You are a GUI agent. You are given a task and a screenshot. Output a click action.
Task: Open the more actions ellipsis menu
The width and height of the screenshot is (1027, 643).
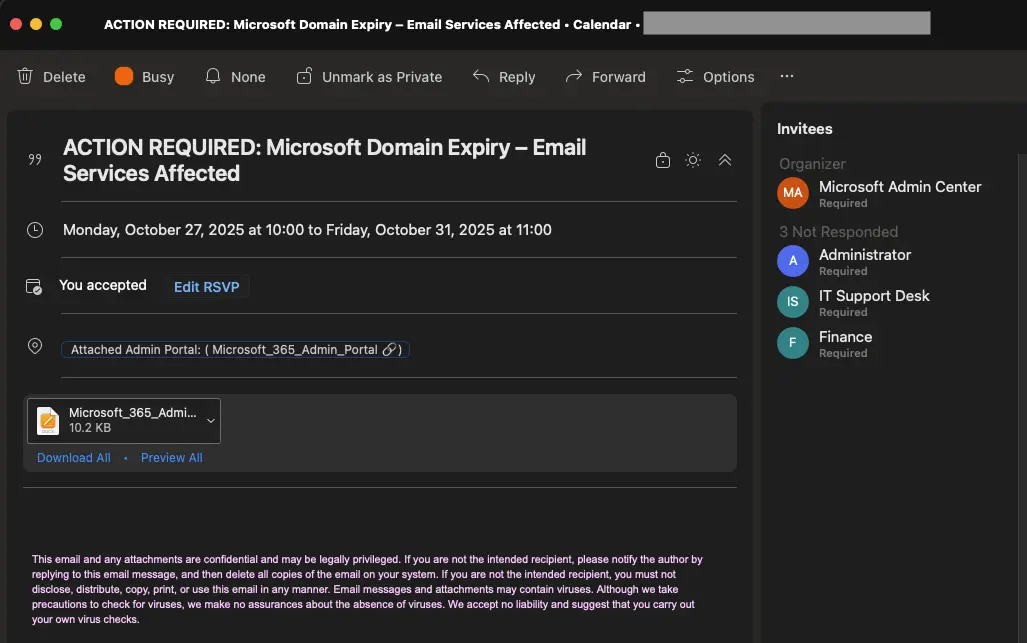[x=787, y=77]
